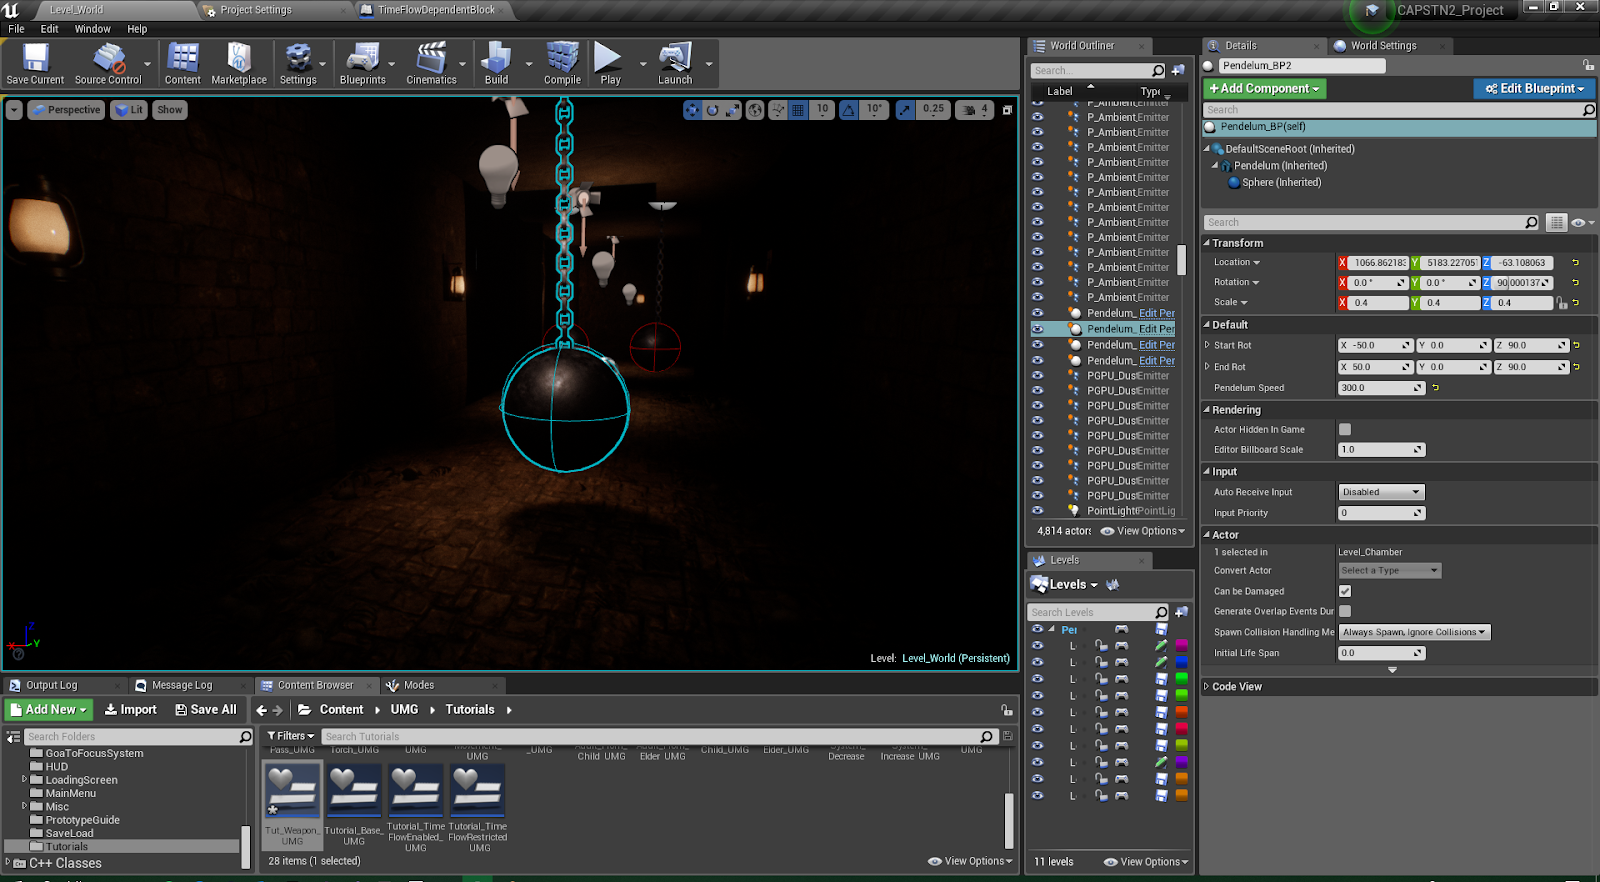Click the magenta level color swatch

point(1181,646)
